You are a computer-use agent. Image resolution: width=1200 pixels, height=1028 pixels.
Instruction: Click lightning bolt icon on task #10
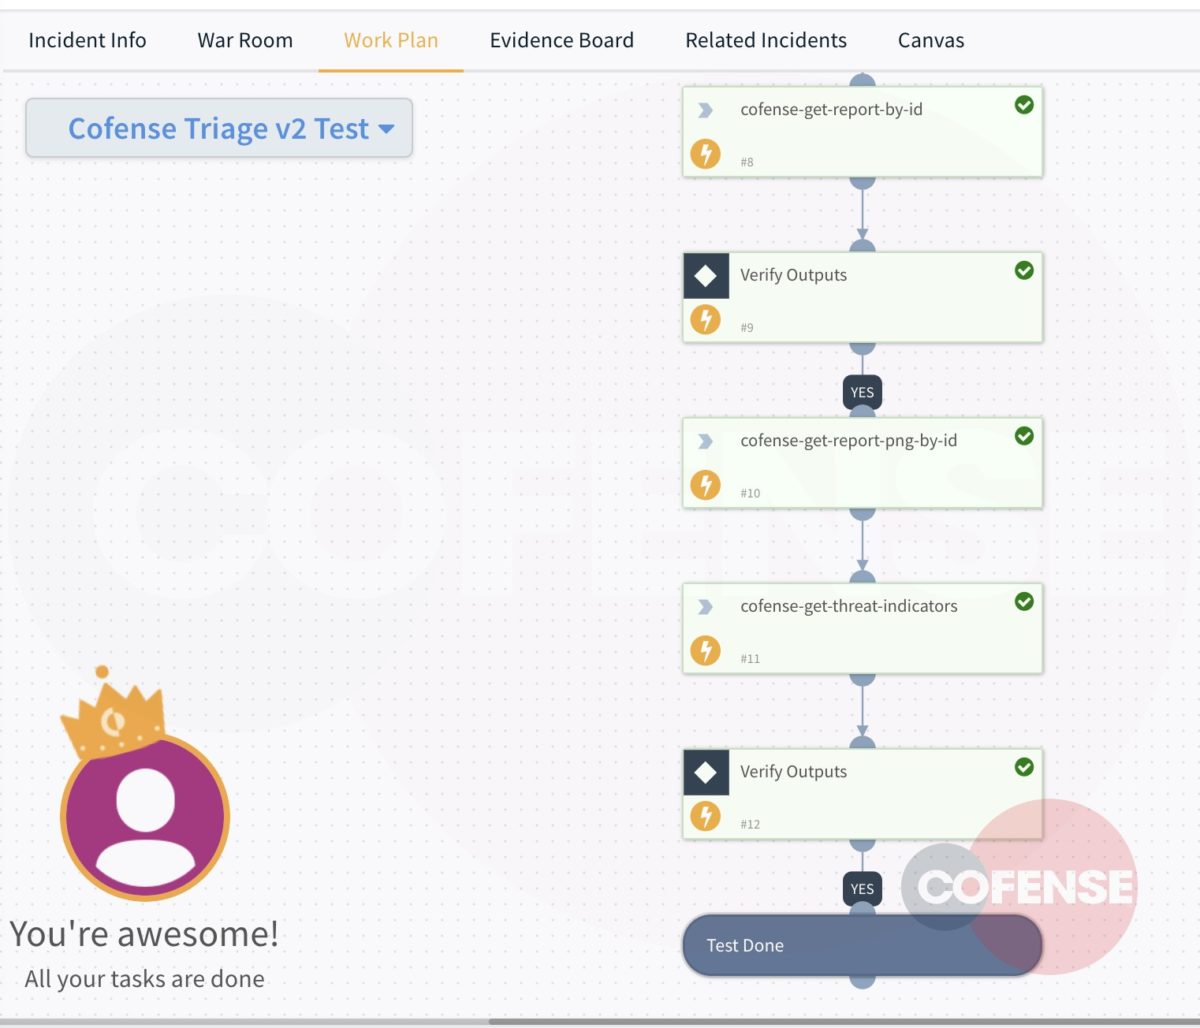705,486
